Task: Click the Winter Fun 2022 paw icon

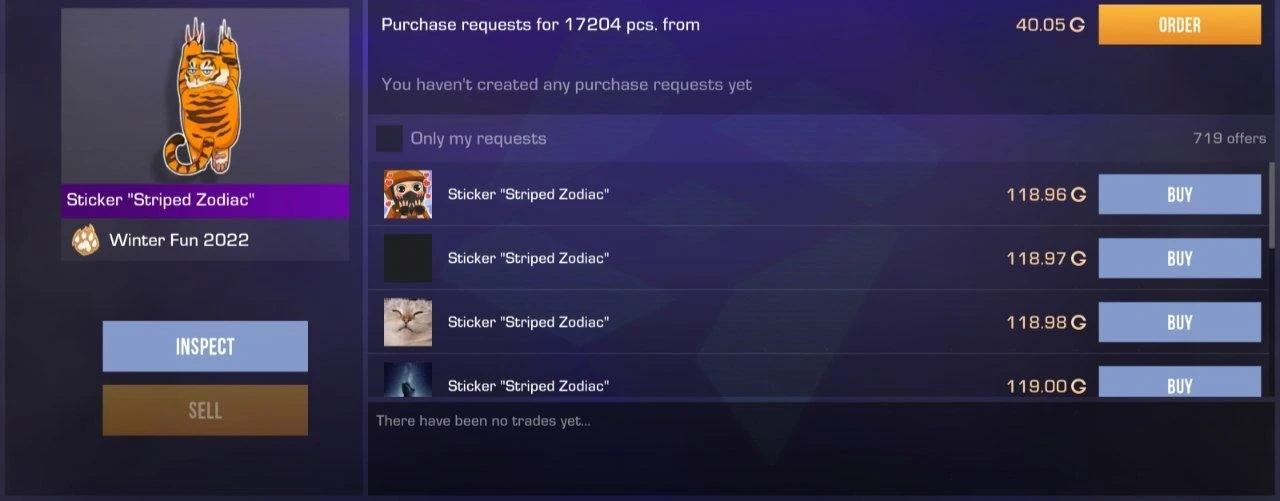Action: (85, 240)
